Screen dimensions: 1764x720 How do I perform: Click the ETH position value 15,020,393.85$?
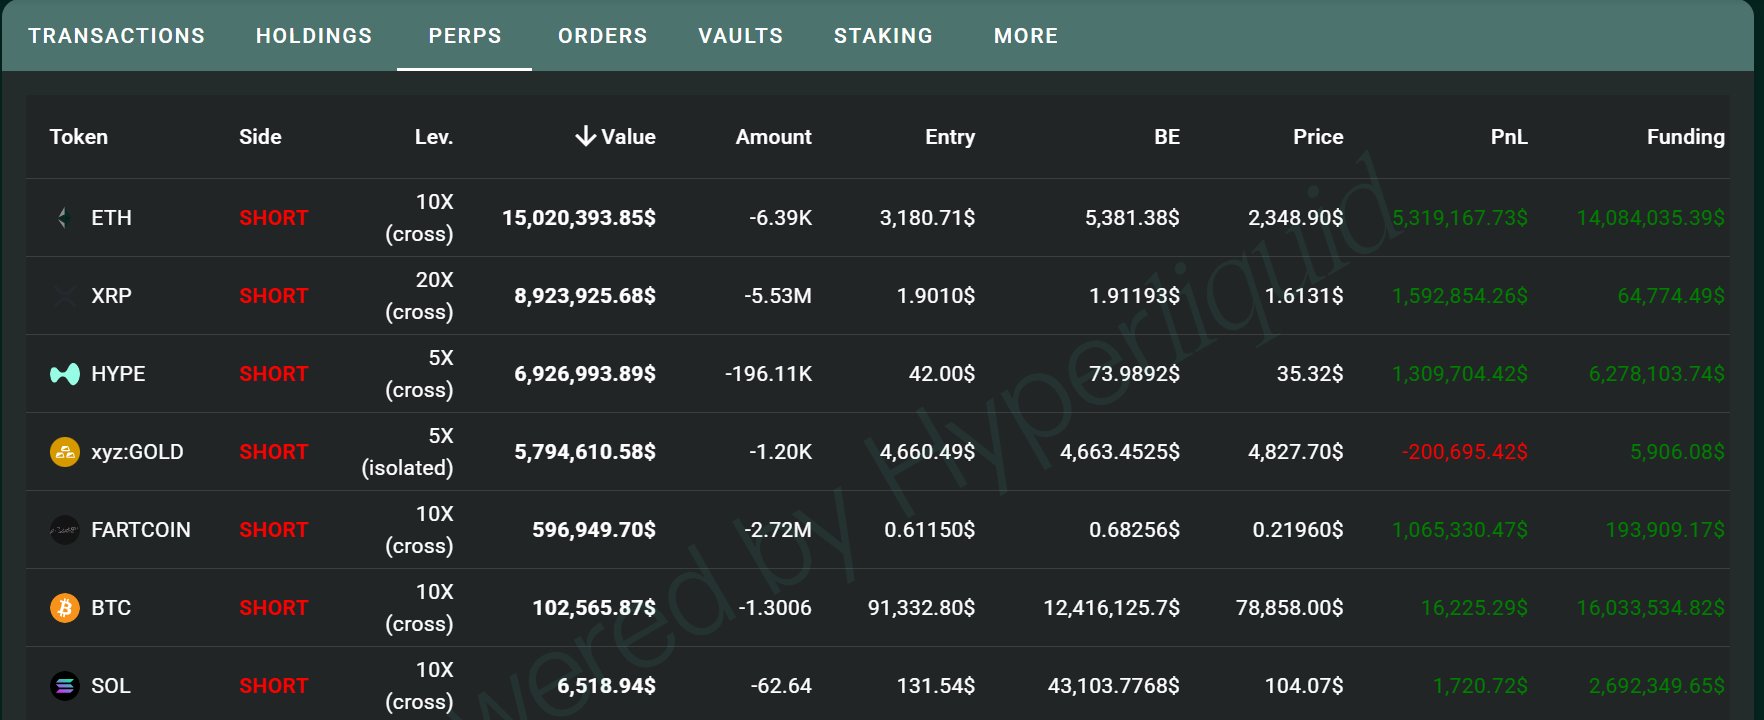(x=578, y=218)
